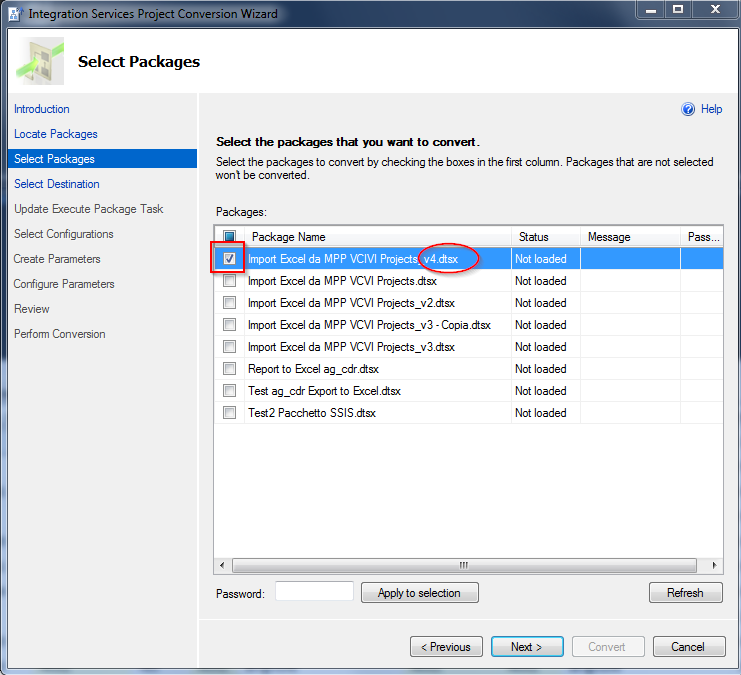
Task: Click the horizontal scrollbar right arrow
Action: coord(714,565)
